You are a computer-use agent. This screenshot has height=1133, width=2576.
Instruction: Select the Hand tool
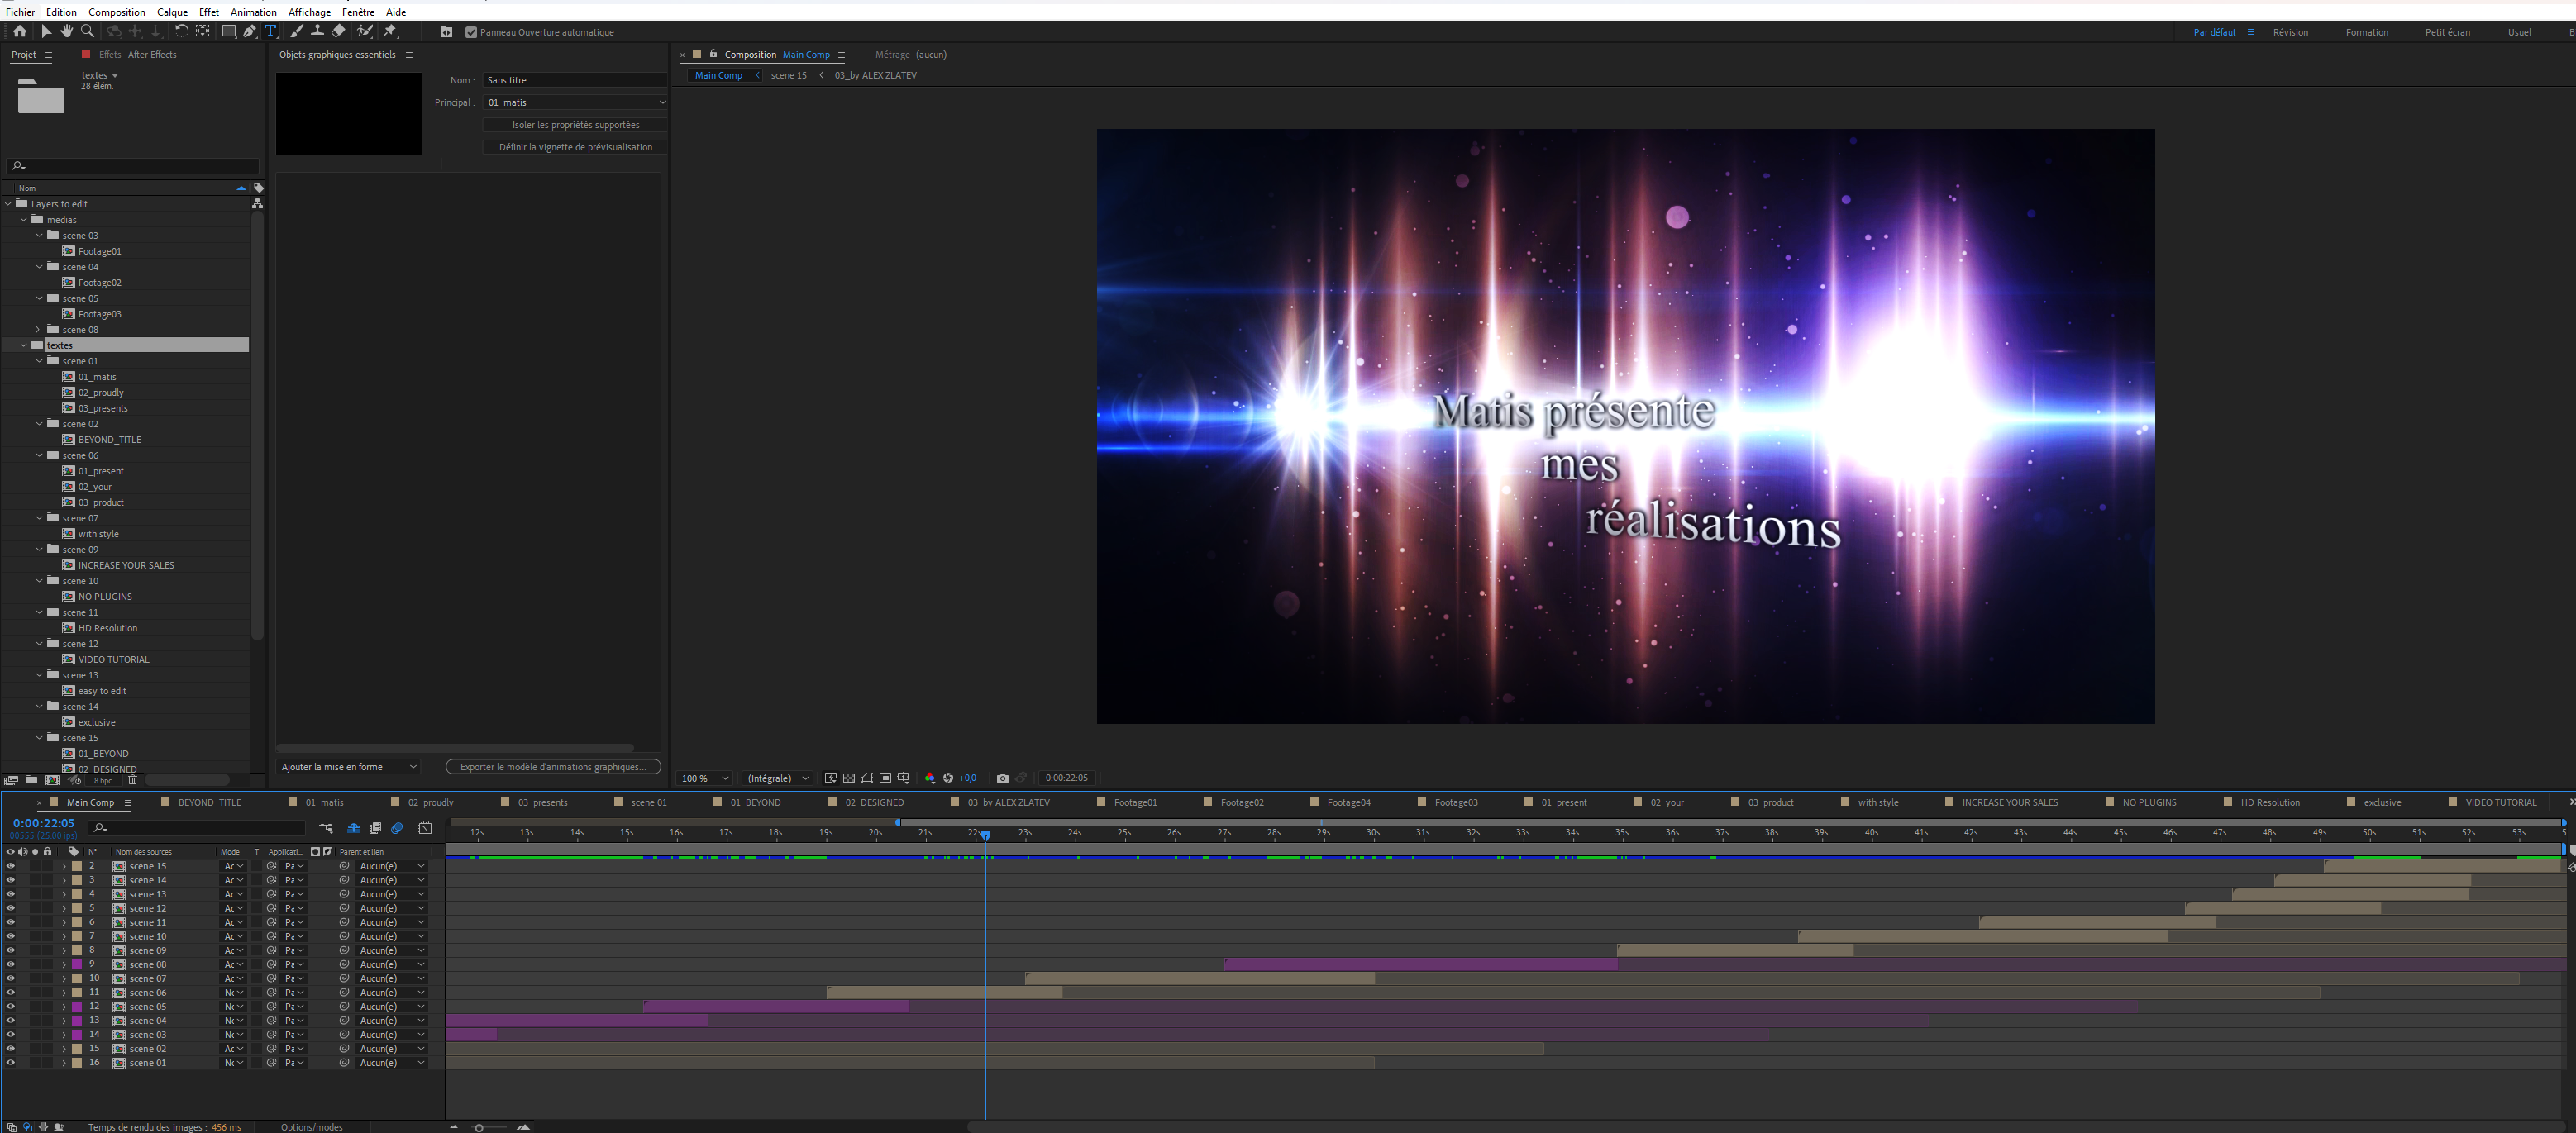point(67,32)
